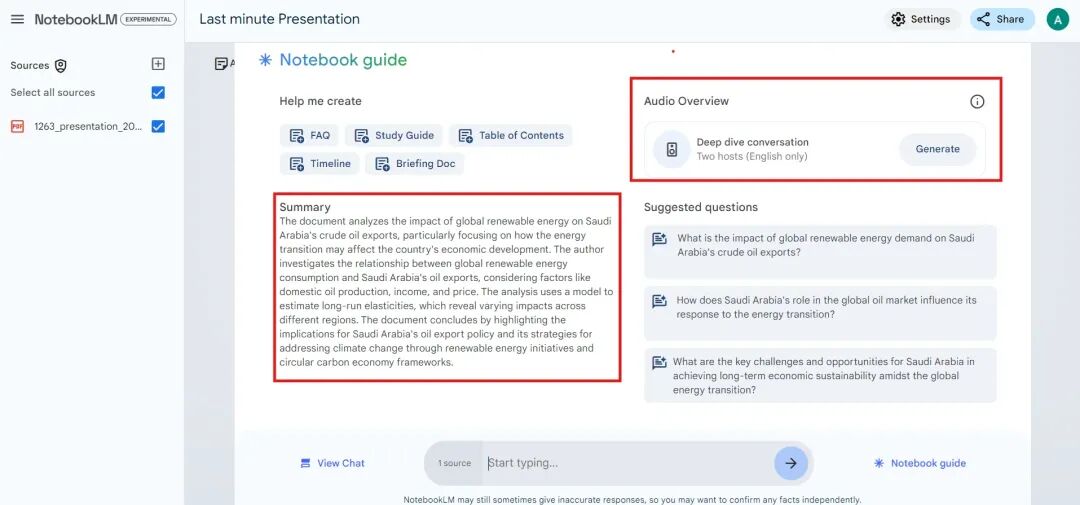Submit the chat with the arrow button
Image resolution: width=1080 pixels, height=505 pixels.
coord(791,463)
